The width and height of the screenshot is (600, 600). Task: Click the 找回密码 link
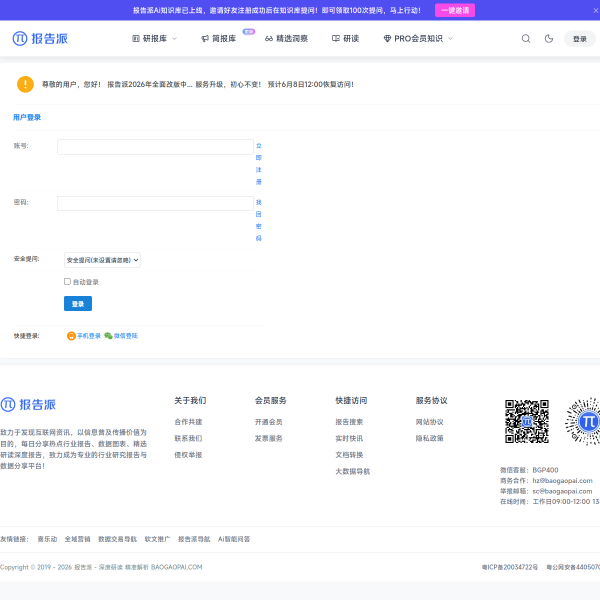[259, 220]
